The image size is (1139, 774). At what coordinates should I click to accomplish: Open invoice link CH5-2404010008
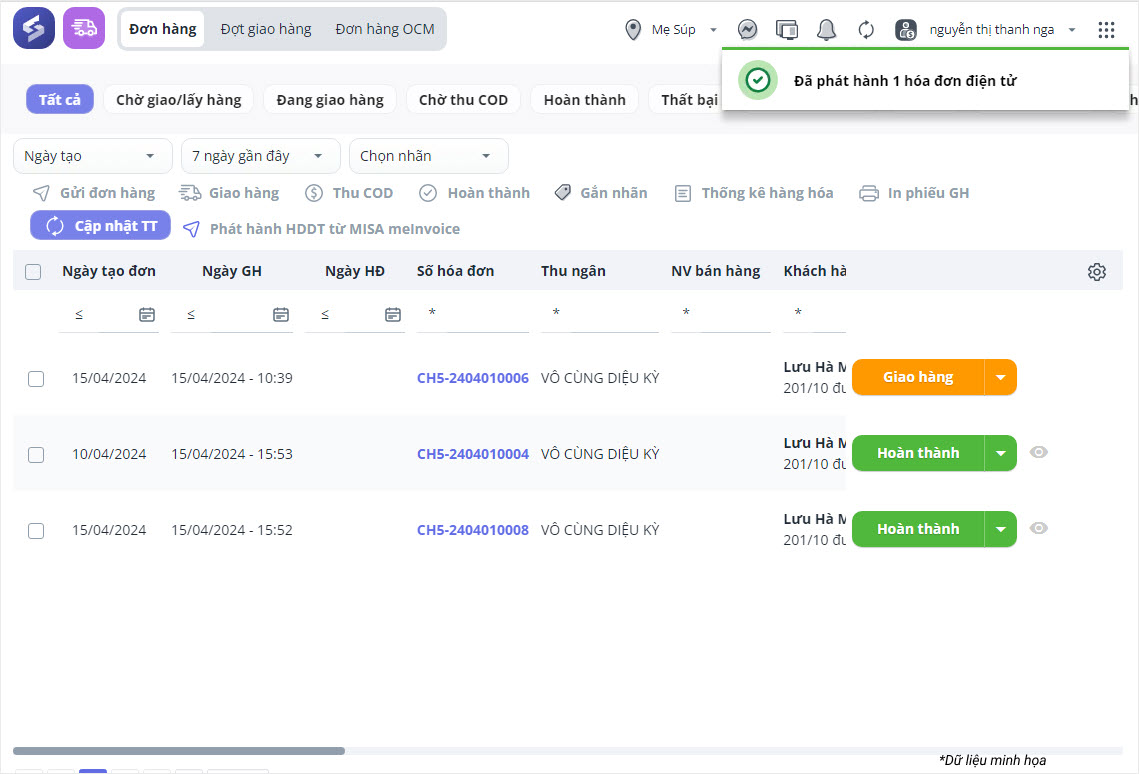472,530
